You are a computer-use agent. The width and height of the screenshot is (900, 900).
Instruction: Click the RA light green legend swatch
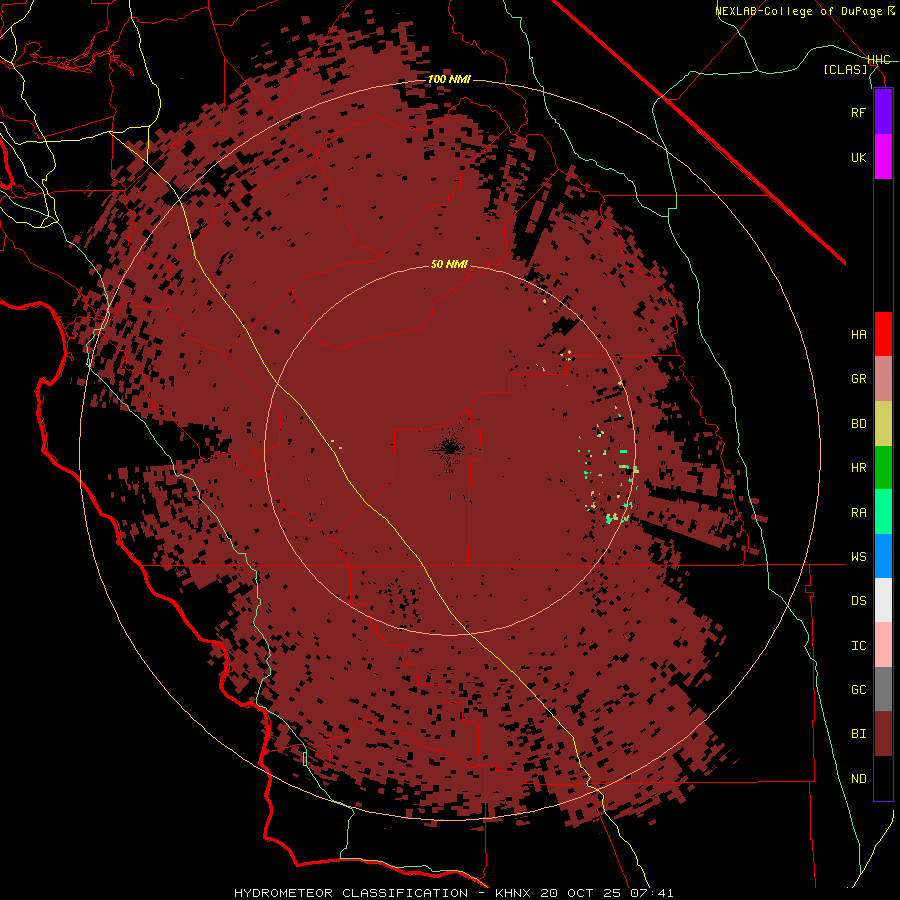pos(883,512)
